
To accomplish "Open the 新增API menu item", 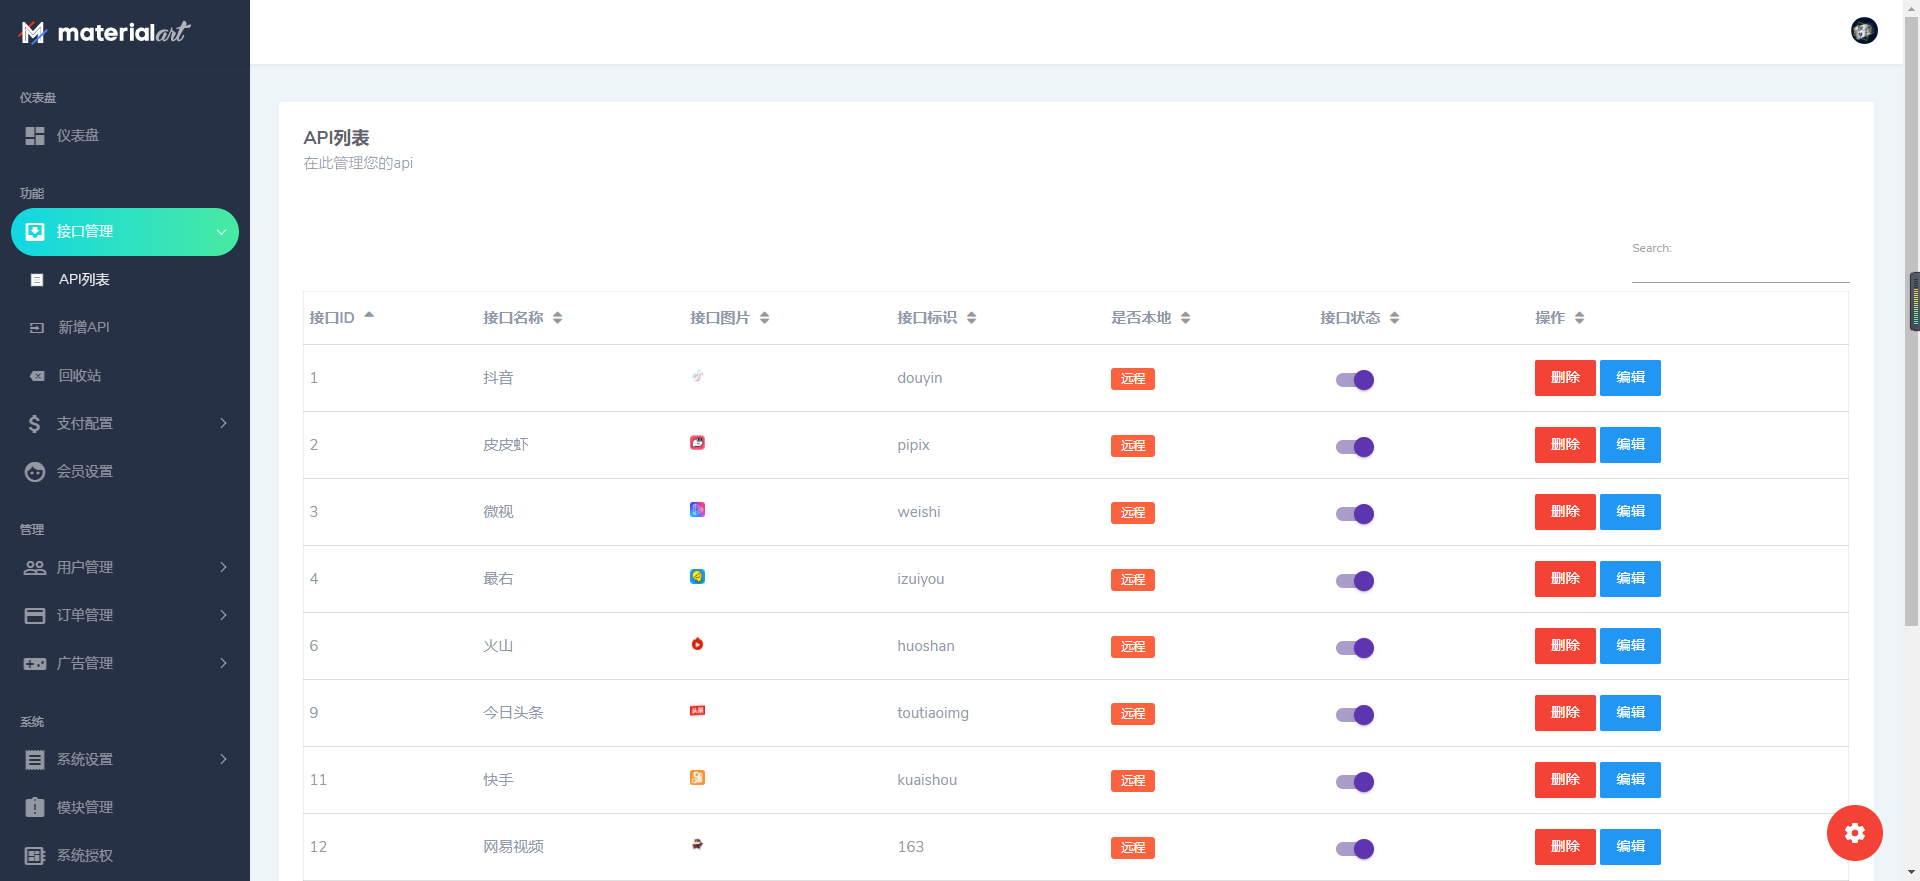I will tap(84, 328).
